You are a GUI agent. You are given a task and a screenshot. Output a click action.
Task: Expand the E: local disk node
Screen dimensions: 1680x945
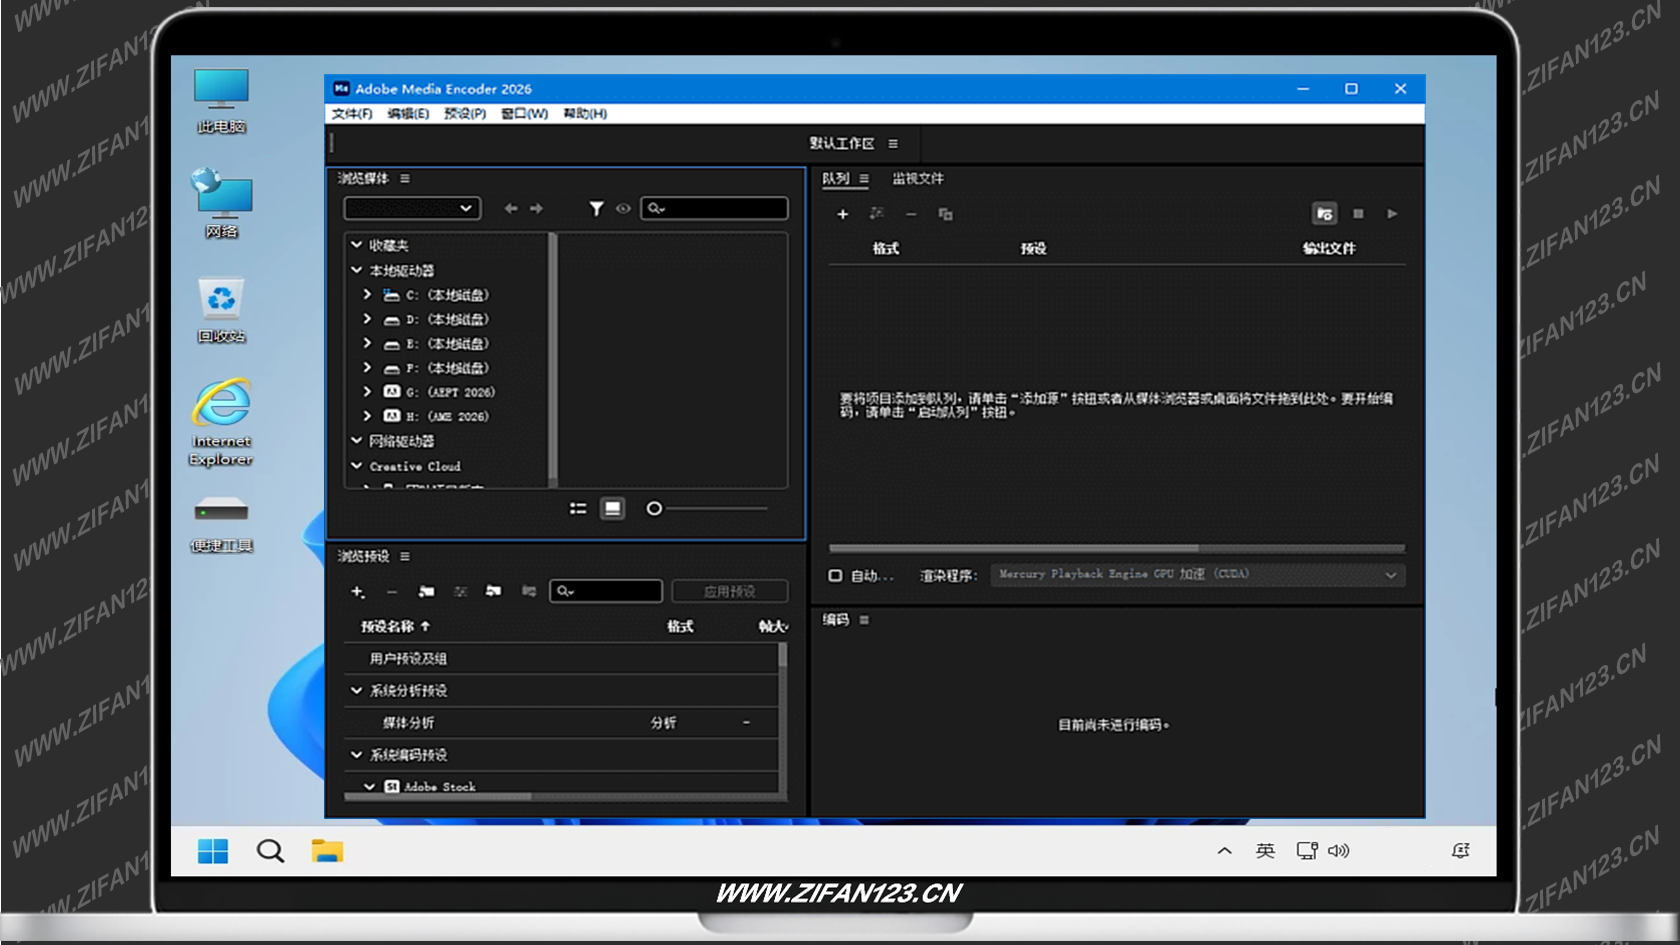point(367,342)
